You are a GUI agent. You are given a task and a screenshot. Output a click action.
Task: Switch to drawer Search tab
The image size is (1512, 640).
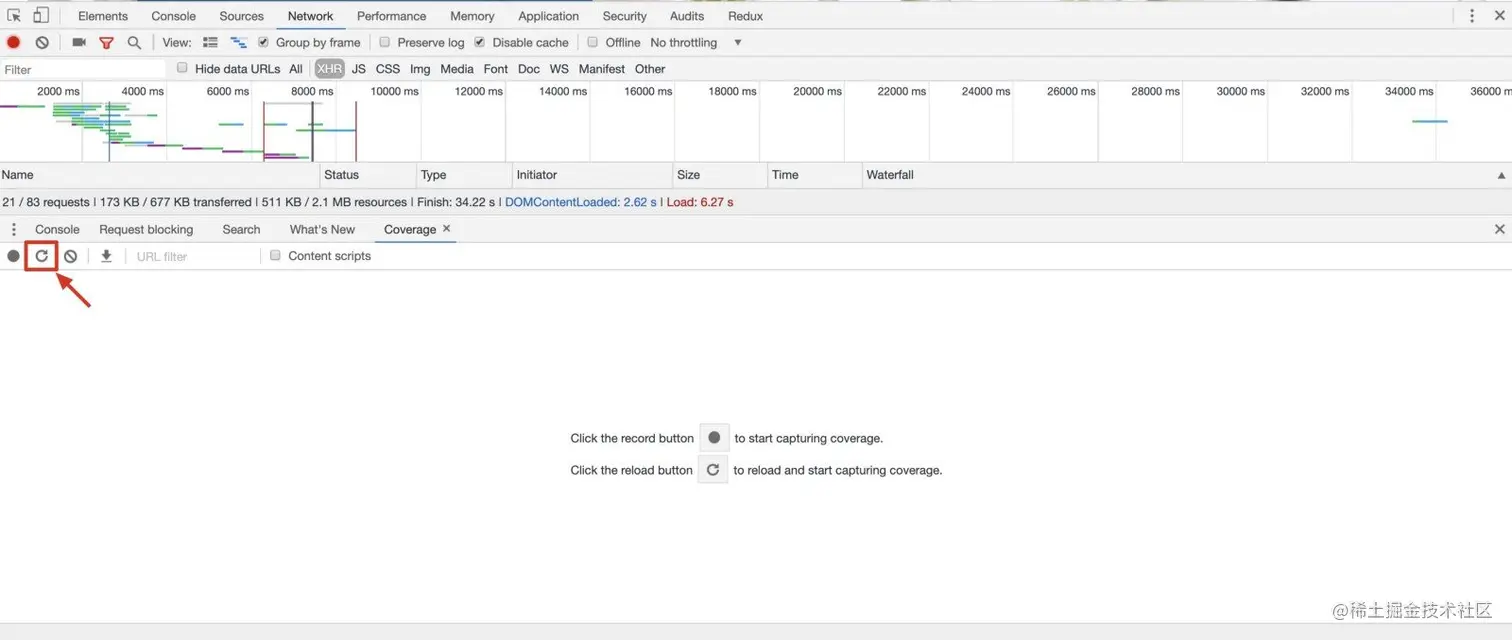[x=241, y=229]
